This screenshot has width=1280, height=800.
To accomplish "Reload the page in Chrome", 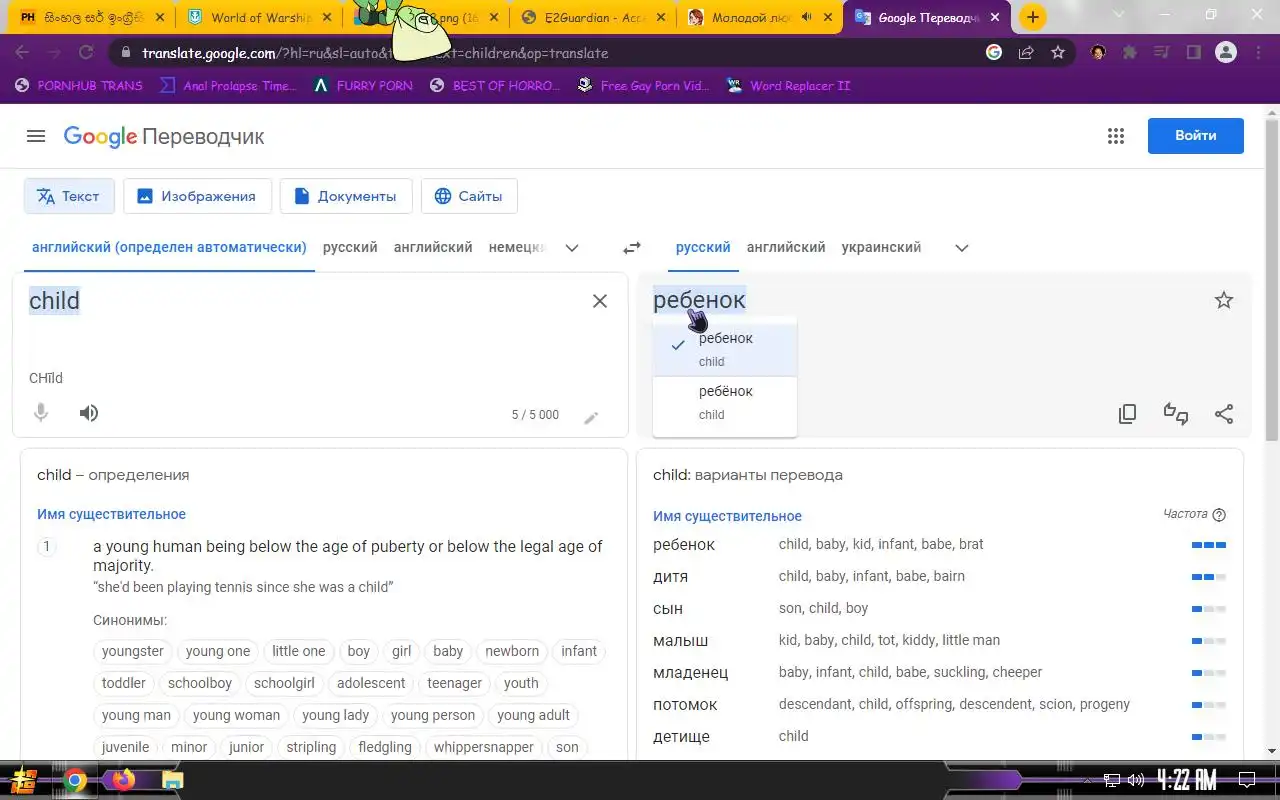I will coord(86,53).
